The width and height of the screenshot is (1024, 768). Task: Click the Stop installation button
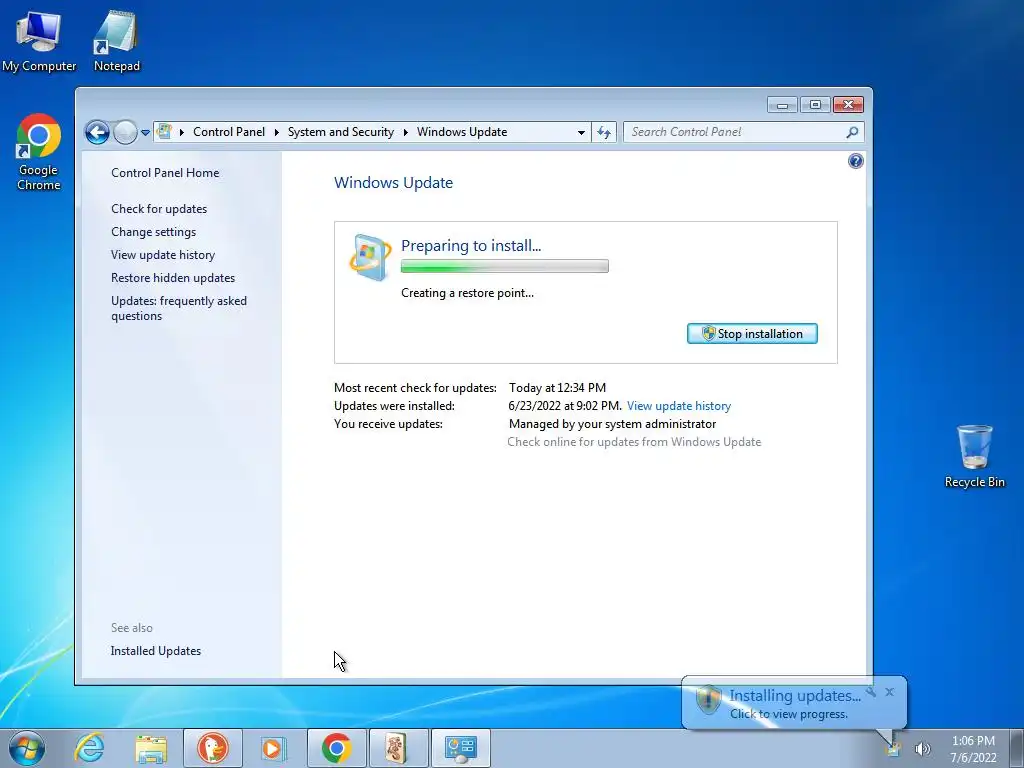coord(752,334)
